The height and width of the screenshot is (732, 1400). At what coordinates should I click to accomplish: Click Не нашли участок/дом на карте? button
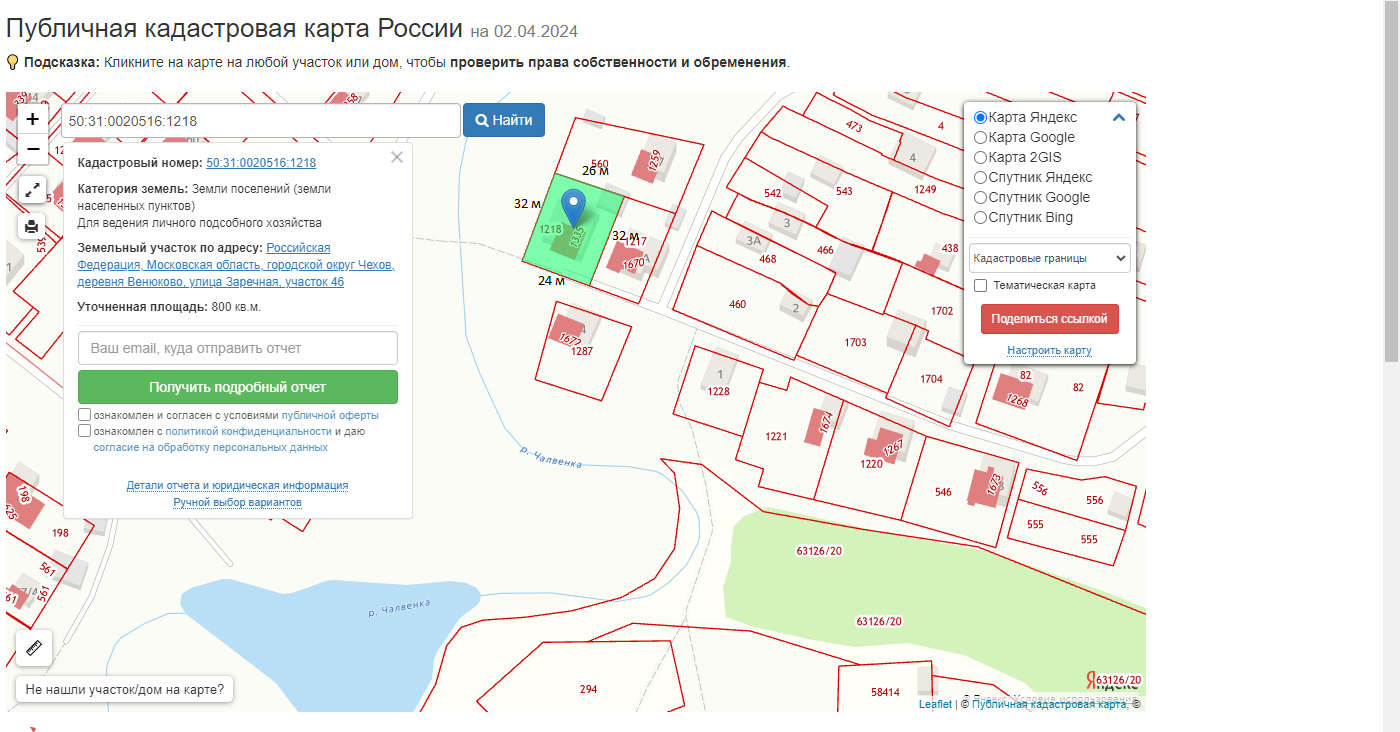[125, 689]
